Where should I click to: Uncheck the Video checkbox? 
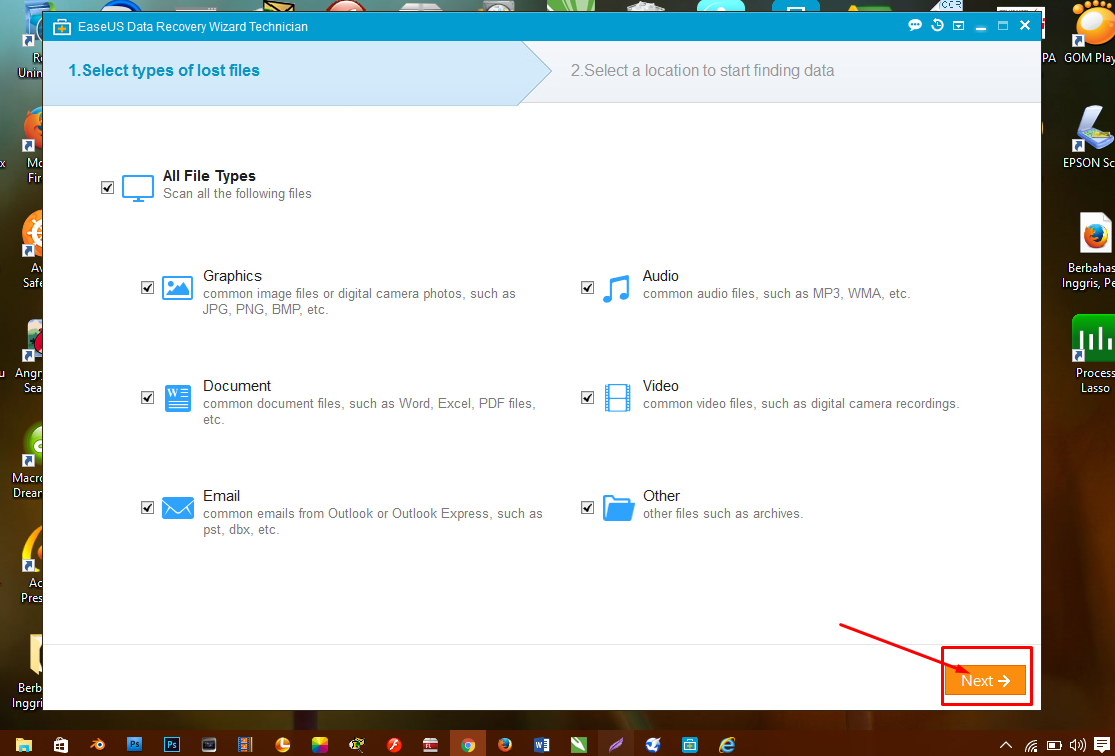(587, 398)
